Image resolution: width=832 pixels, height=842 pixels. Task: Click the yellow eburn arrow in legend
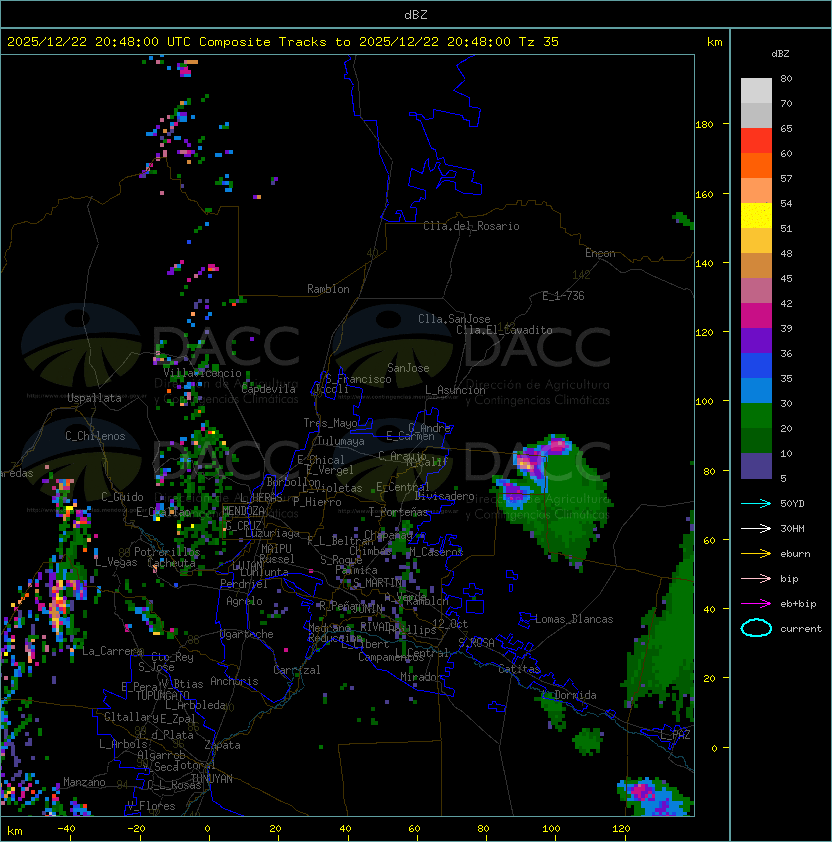pyautogui.click(x=756, y=553)
